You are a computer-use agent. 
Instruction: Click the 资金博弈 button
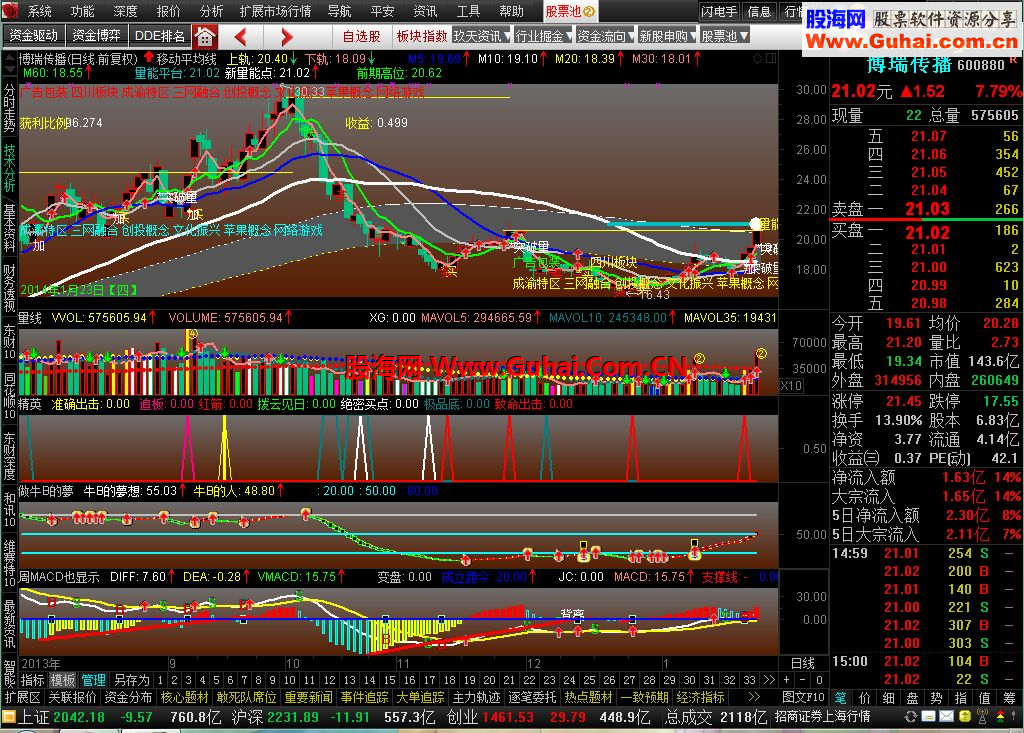(x=96, y=36)
